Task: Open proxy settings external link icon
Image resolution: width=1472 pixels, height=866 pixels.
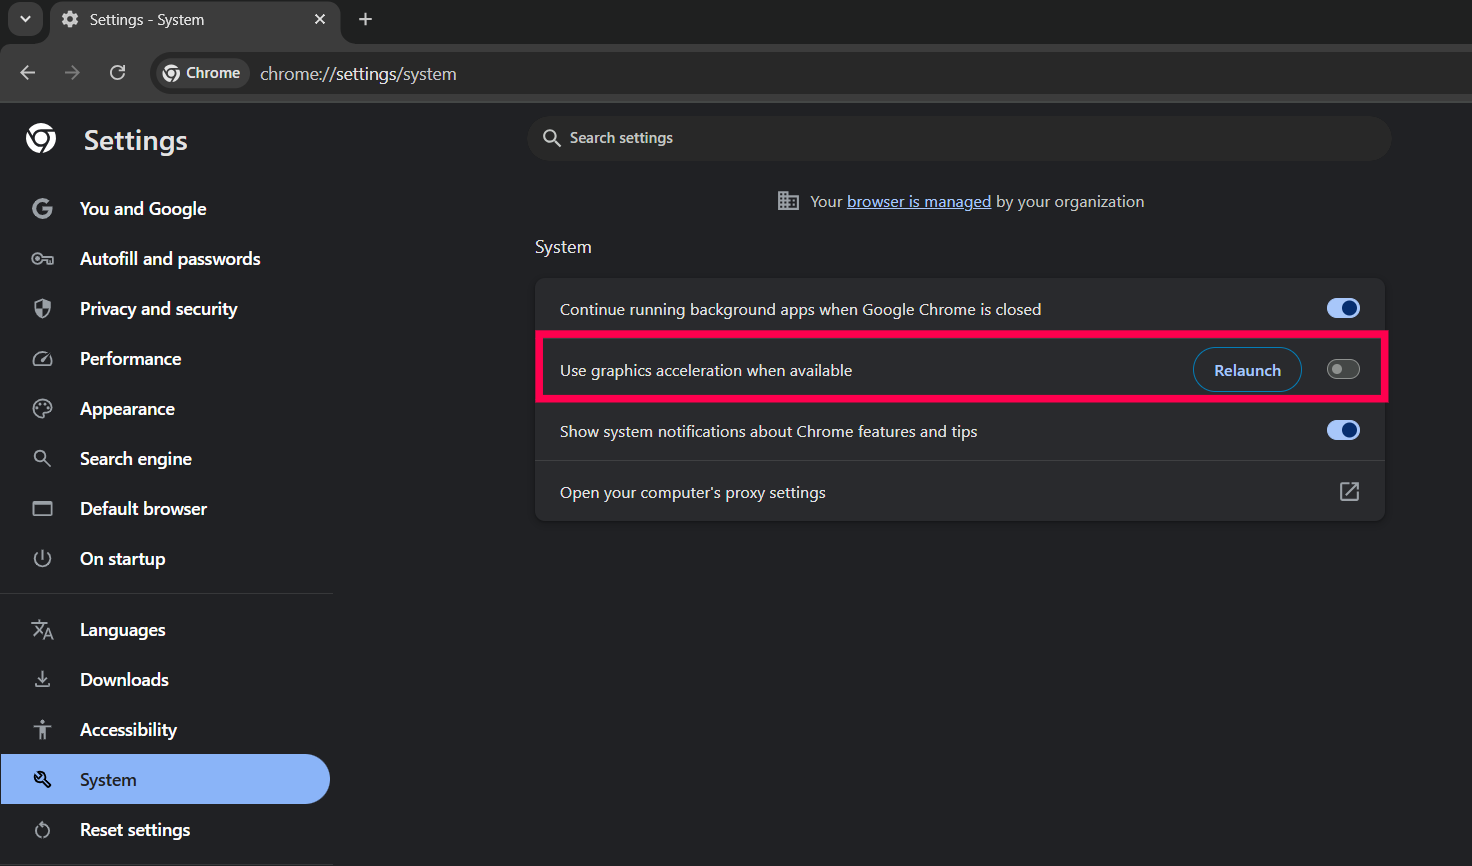Action: (x=1349, y=491)
